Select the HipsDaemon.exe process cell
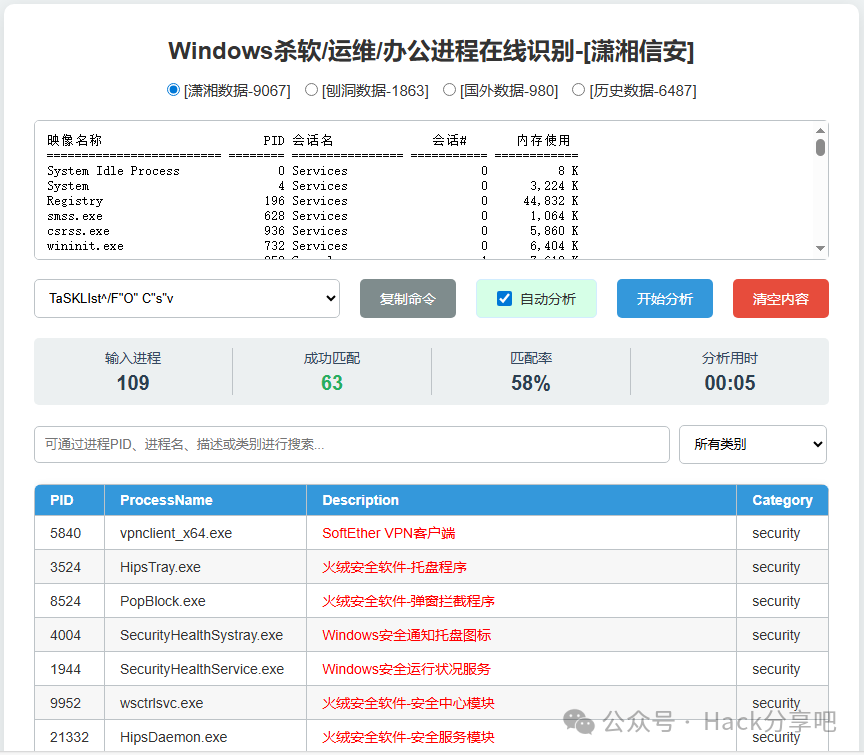The width and height of the screenshot is (864, 756). [x=206, y=736]
